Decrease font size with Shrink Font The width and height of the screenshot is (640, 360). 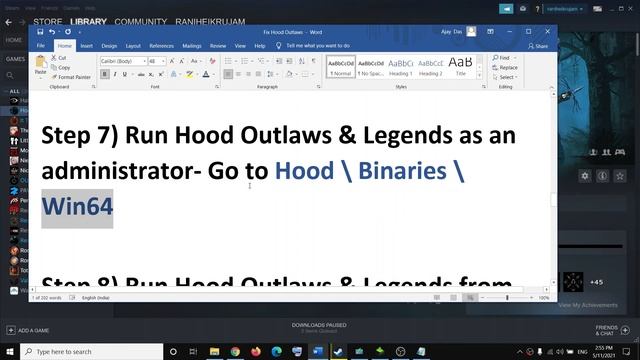[182, 61]
